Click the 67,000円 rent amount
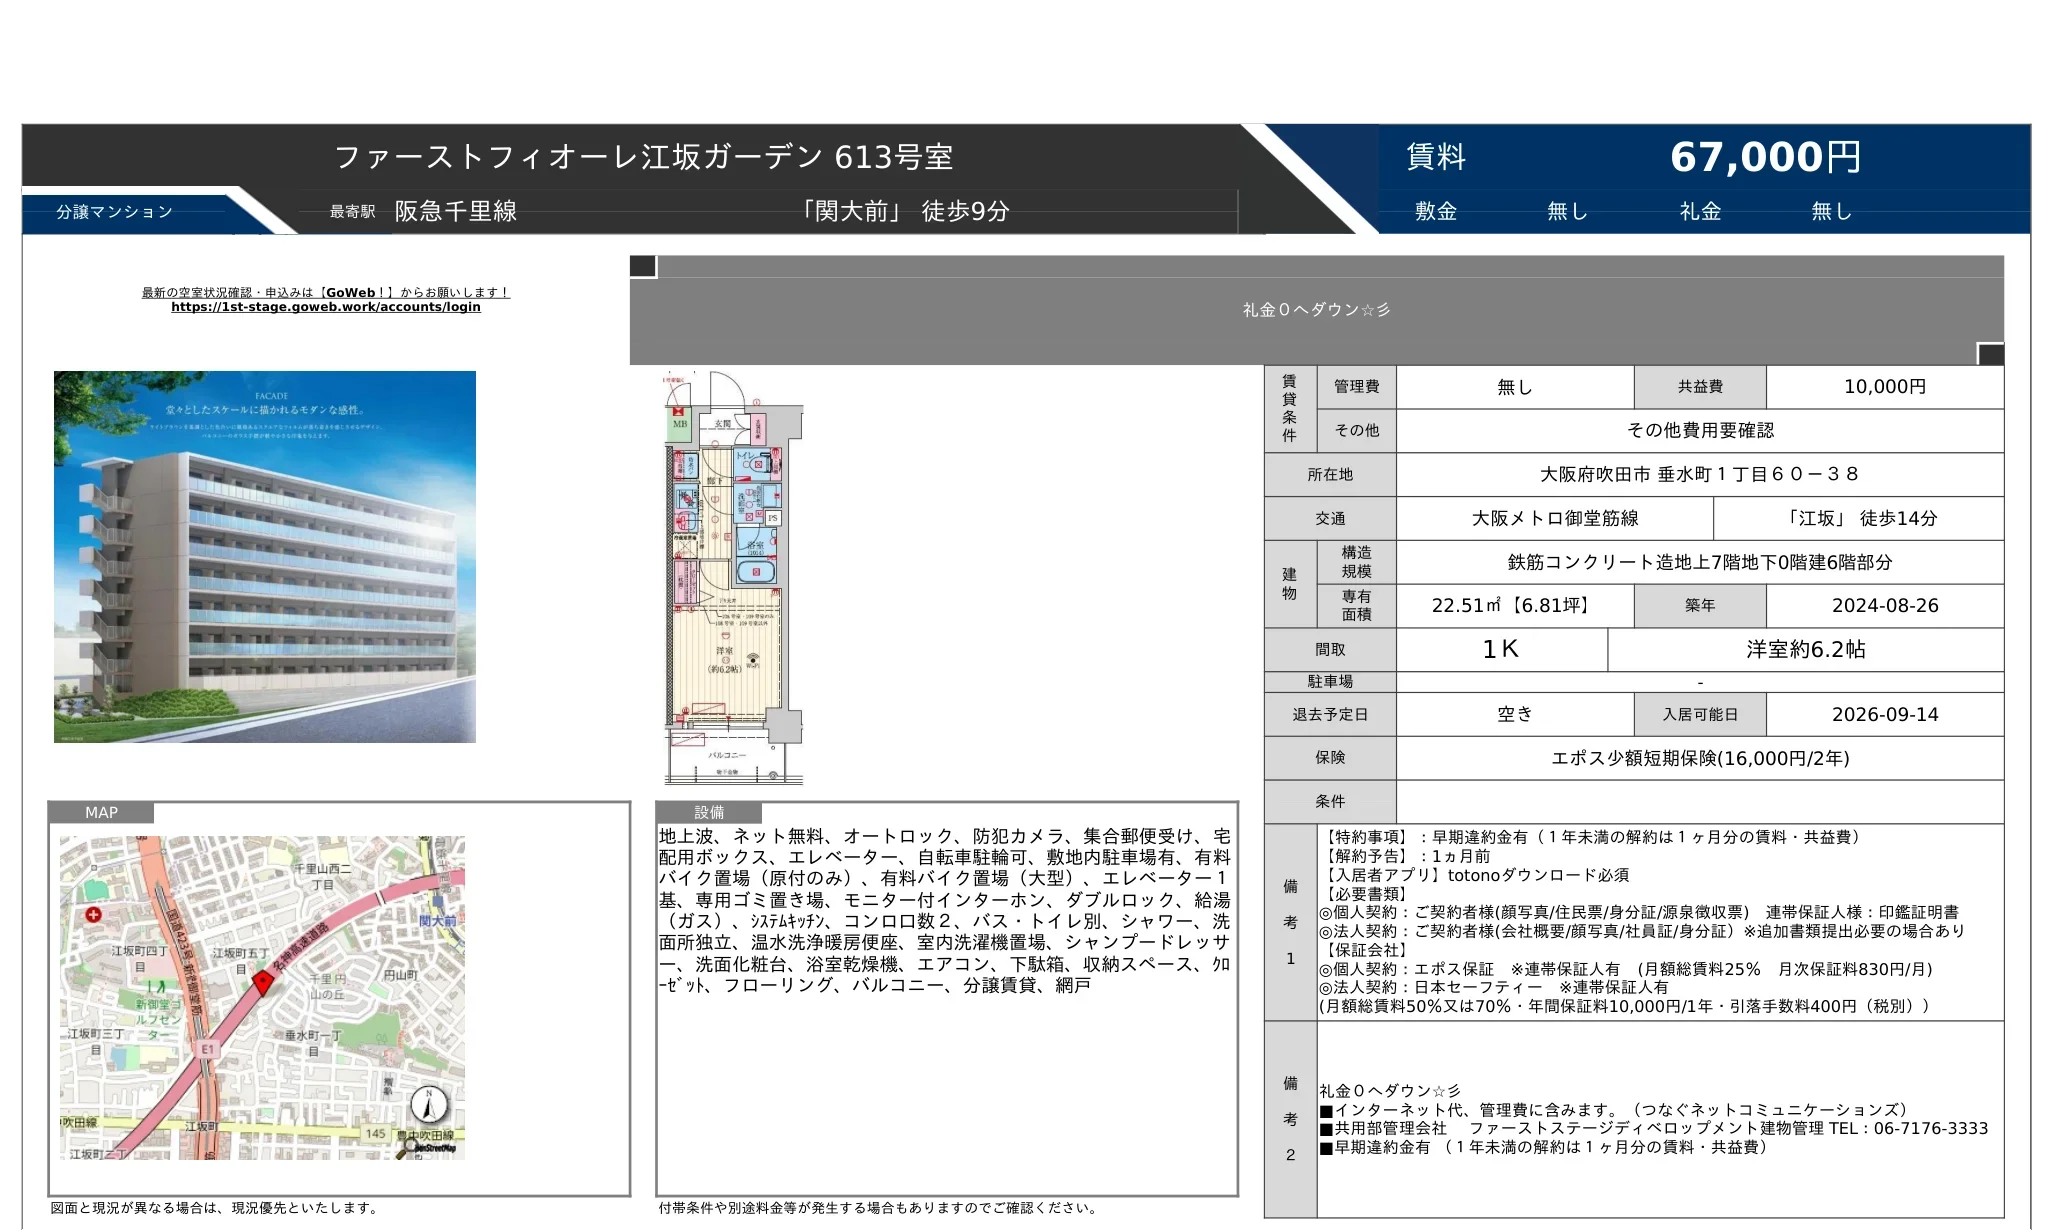This screenshot has height=1230, width=2056. point(1765,157)
